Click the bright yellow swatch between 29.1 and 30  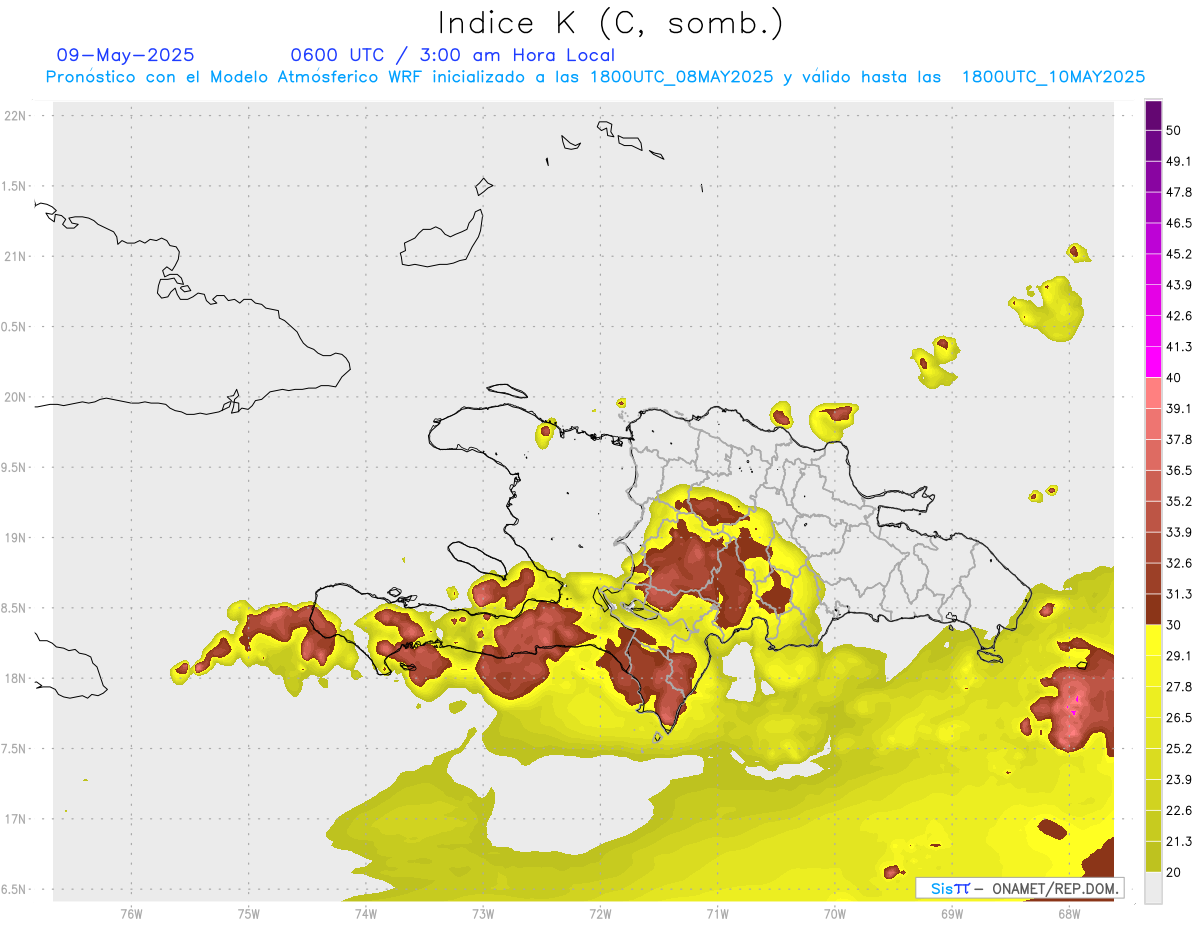(1153, 640)
